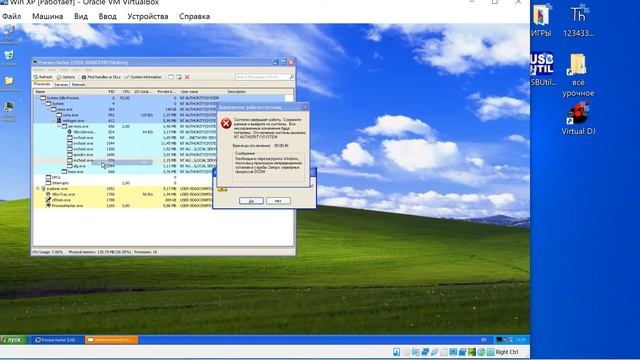640x360 pixels.
Task: Open the Файл menu in VirtualBox
Action: pyautogui.click(x=11, y=16)
